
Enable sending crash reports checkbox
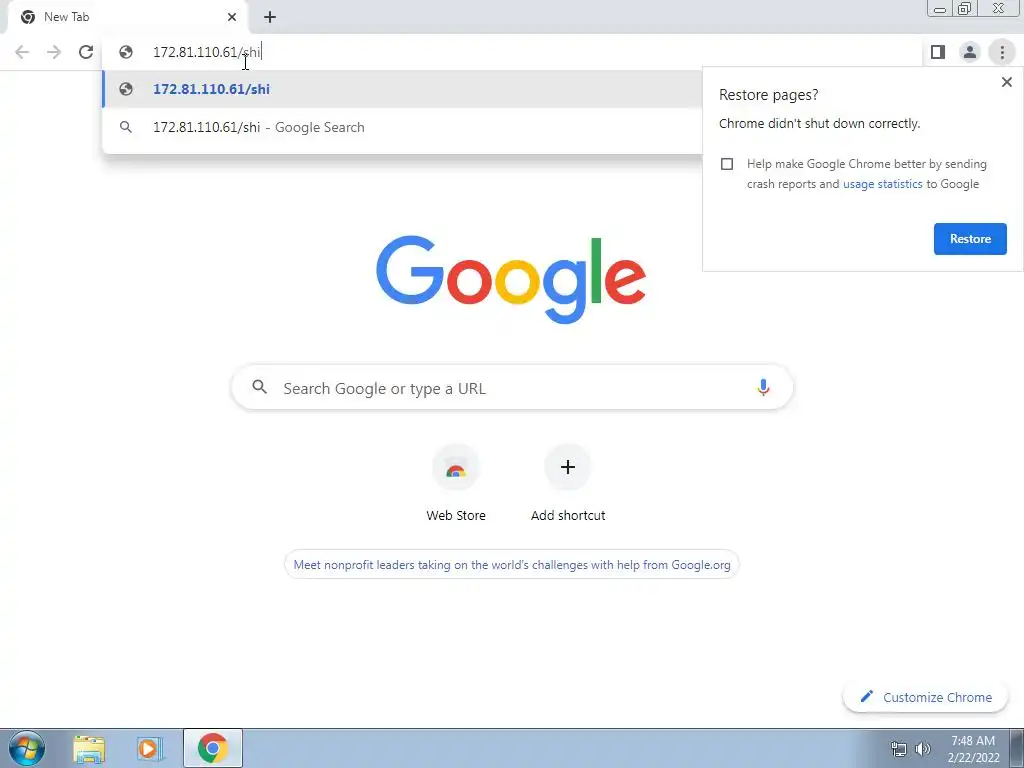click(727, 164)
